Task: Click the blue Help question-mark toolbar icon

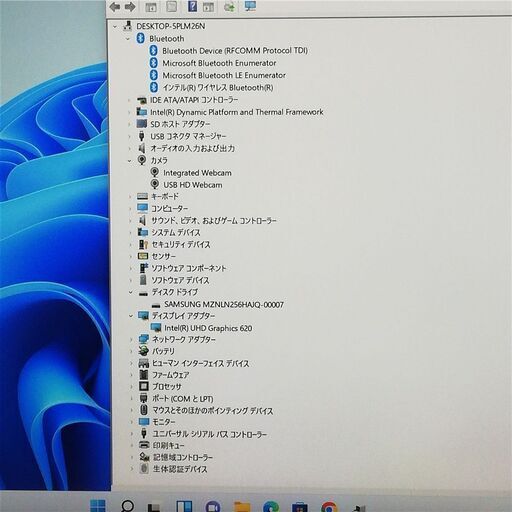Action: coord(192,6)
